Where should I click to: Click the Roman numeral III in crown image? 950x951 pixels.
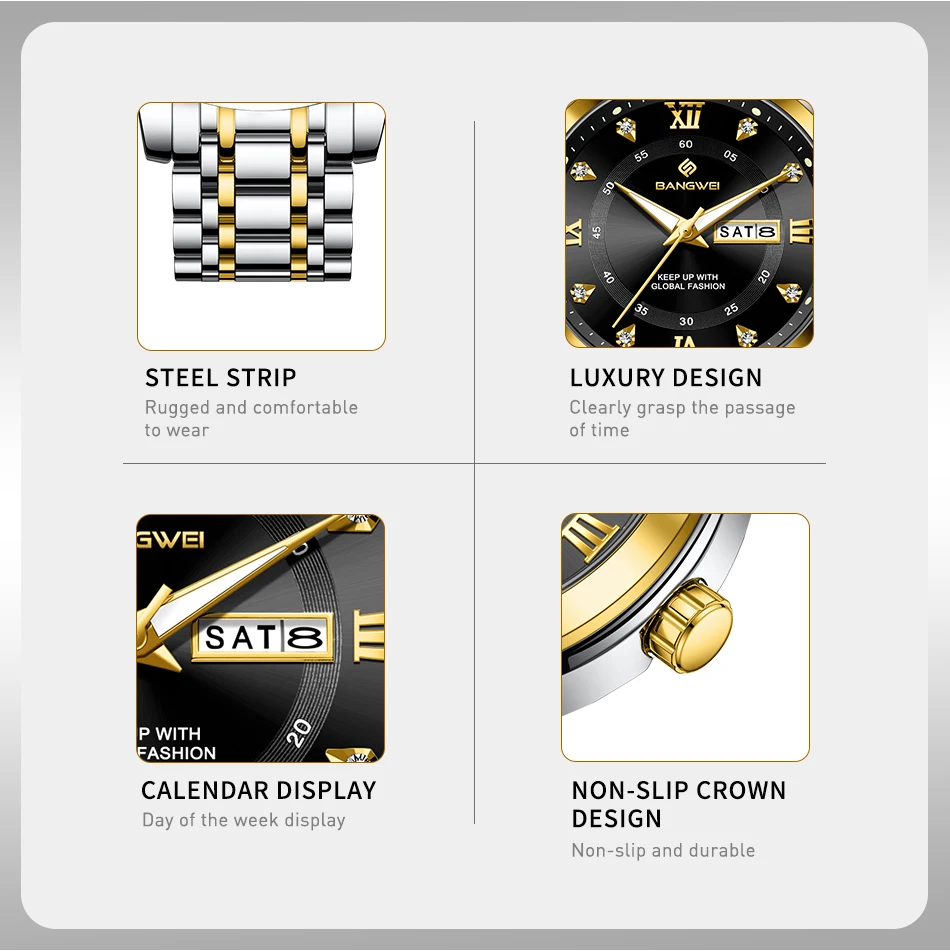pos(589,536)
